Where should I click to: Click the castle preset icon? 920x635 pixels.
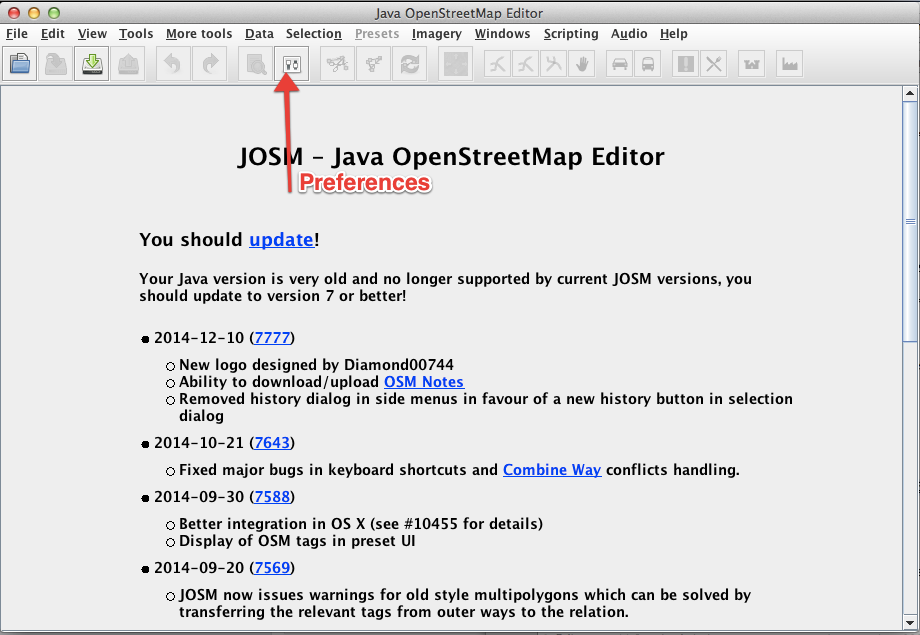(x=752, y=63)
